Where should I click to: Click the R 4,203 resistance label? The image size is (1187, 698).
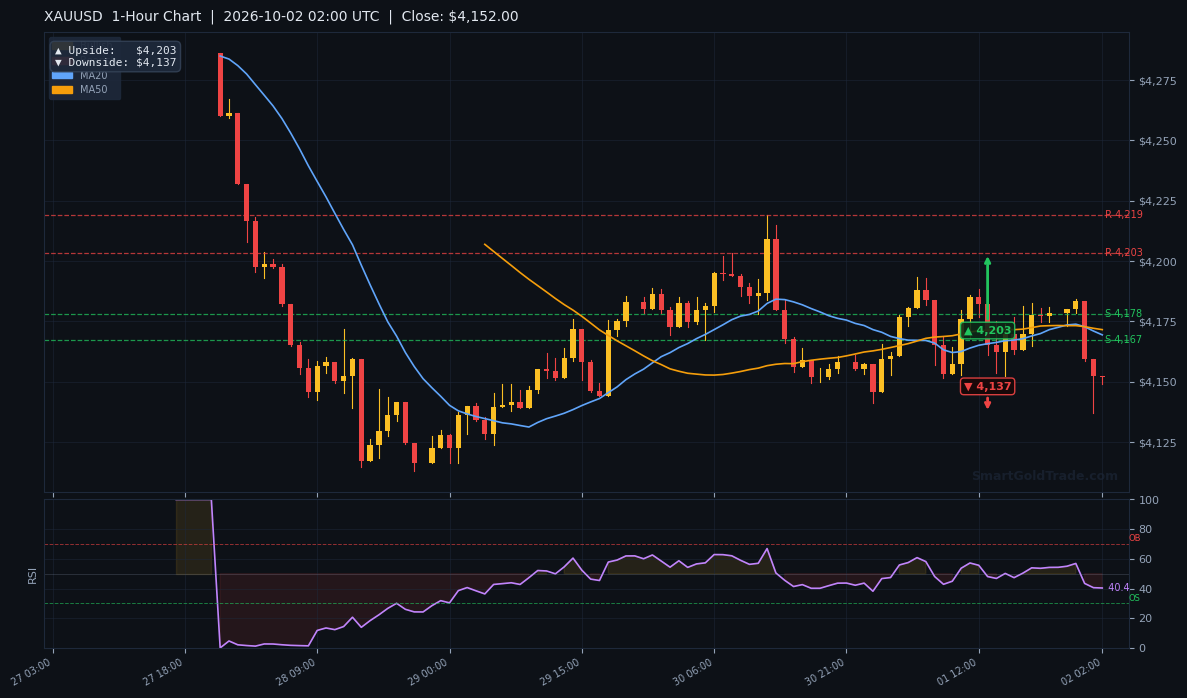[1123, 252]
